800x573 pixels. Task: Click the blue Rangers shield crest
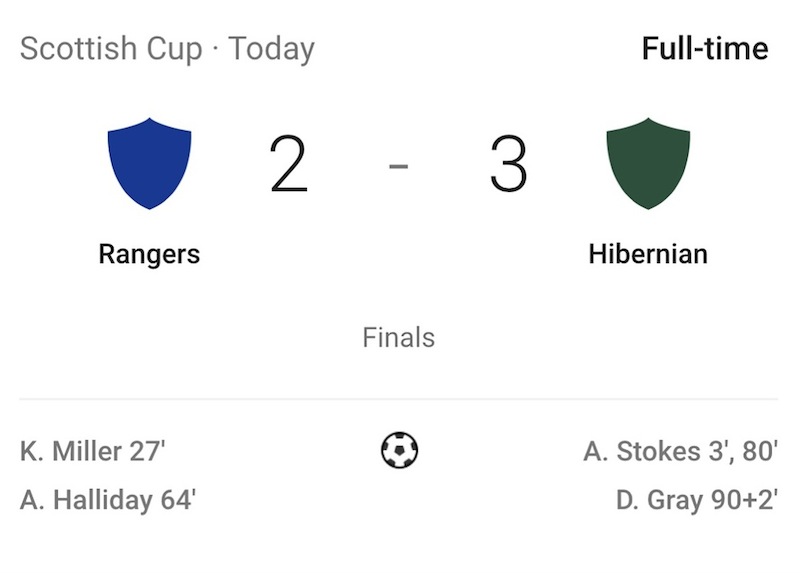pyautogui.click(x=149, y=163)
